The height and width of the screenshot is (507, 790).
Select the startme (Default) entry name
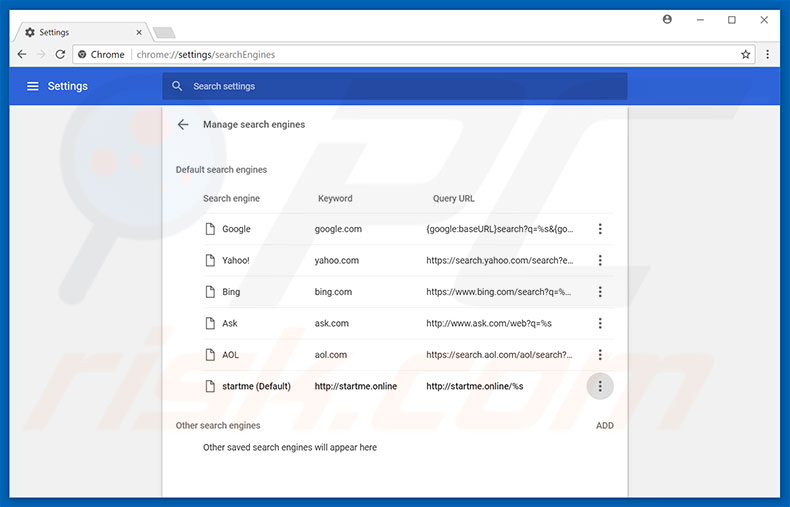point(256,387)
